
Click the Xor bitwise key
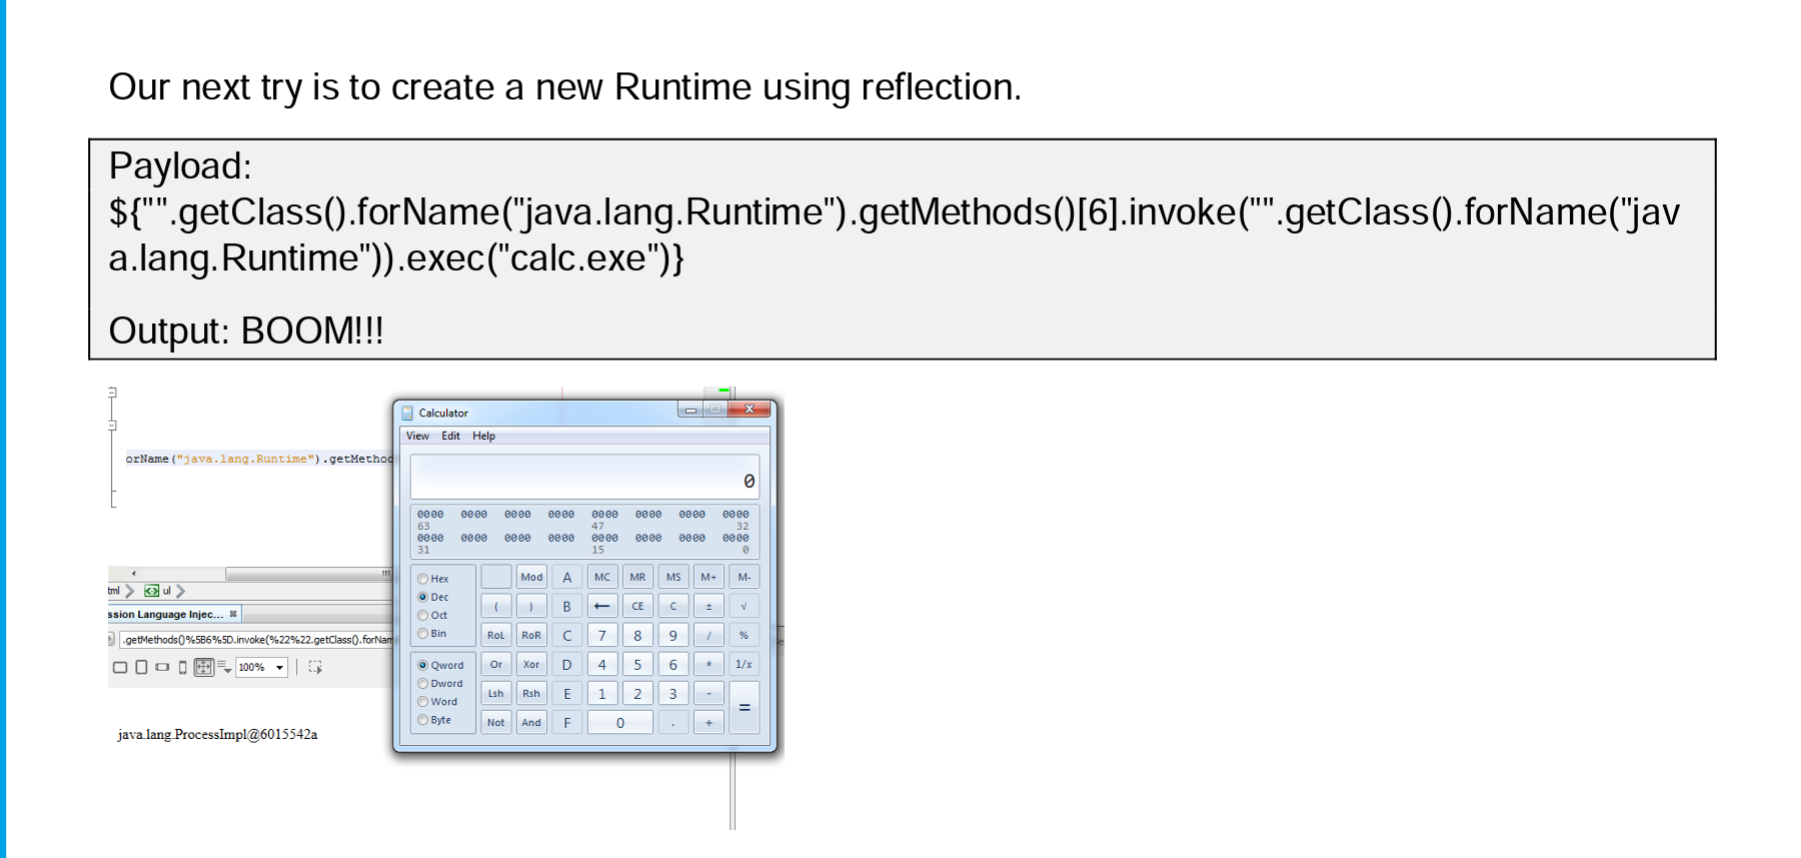[x=531, y=664]
